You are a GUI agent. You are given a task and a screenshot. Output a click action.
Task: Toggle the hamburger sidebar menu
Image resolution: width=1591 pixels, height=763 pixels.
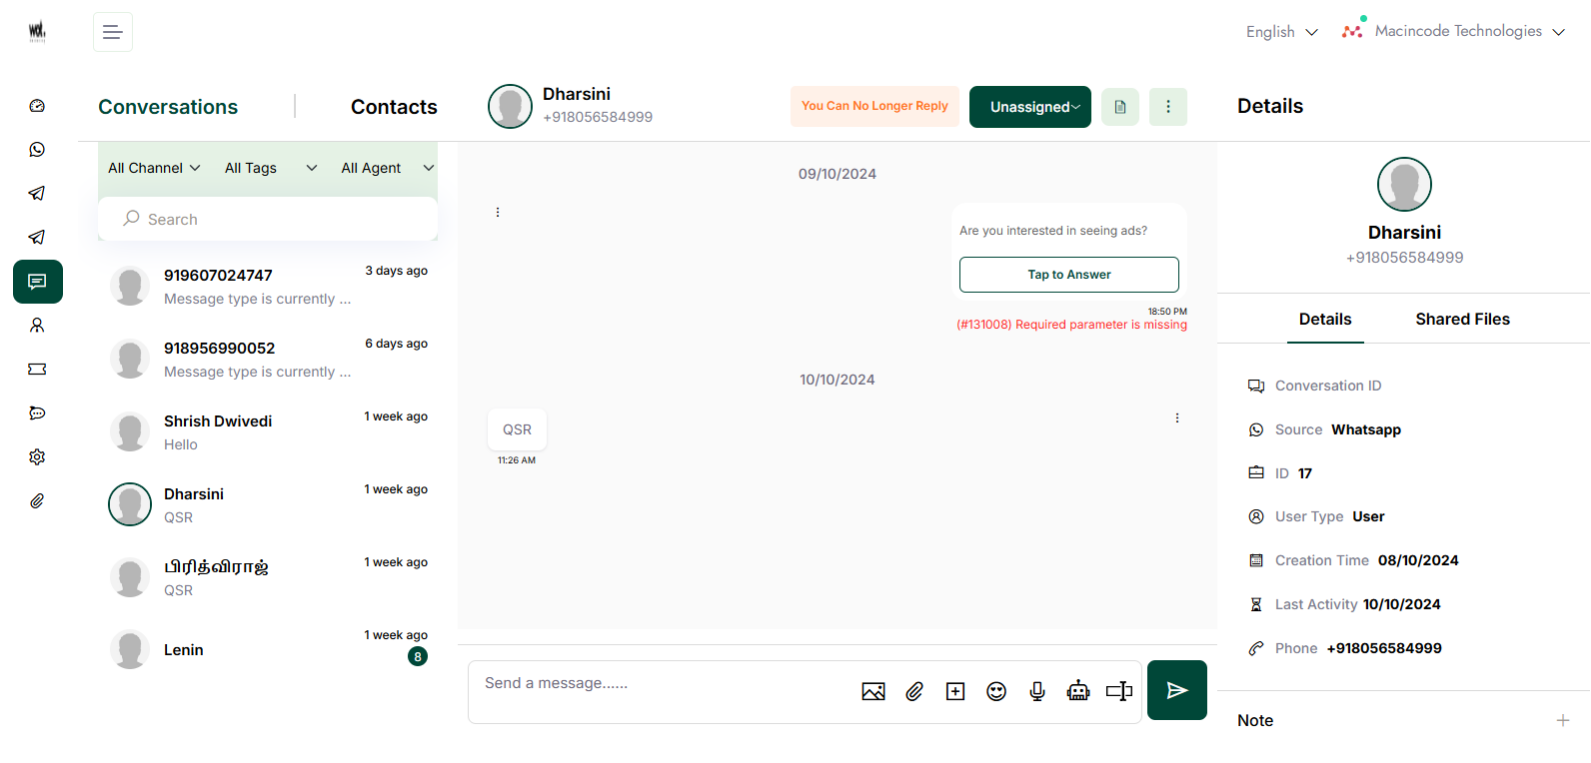click(113, 32)
